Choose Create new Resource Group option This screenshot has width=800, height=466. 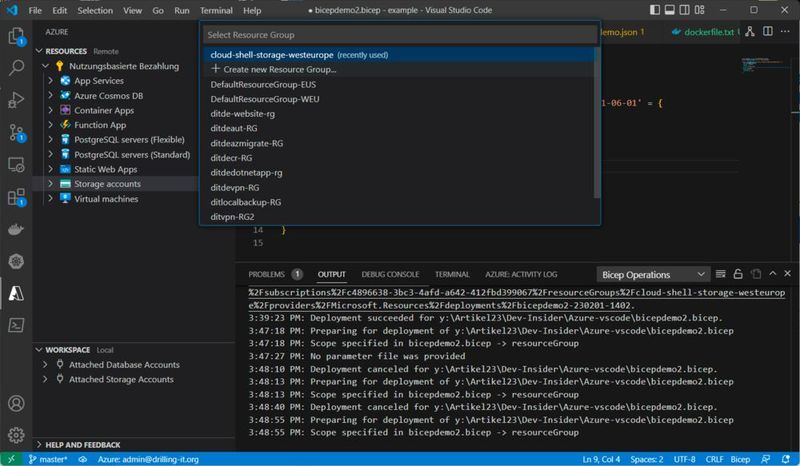pos(399,69)
